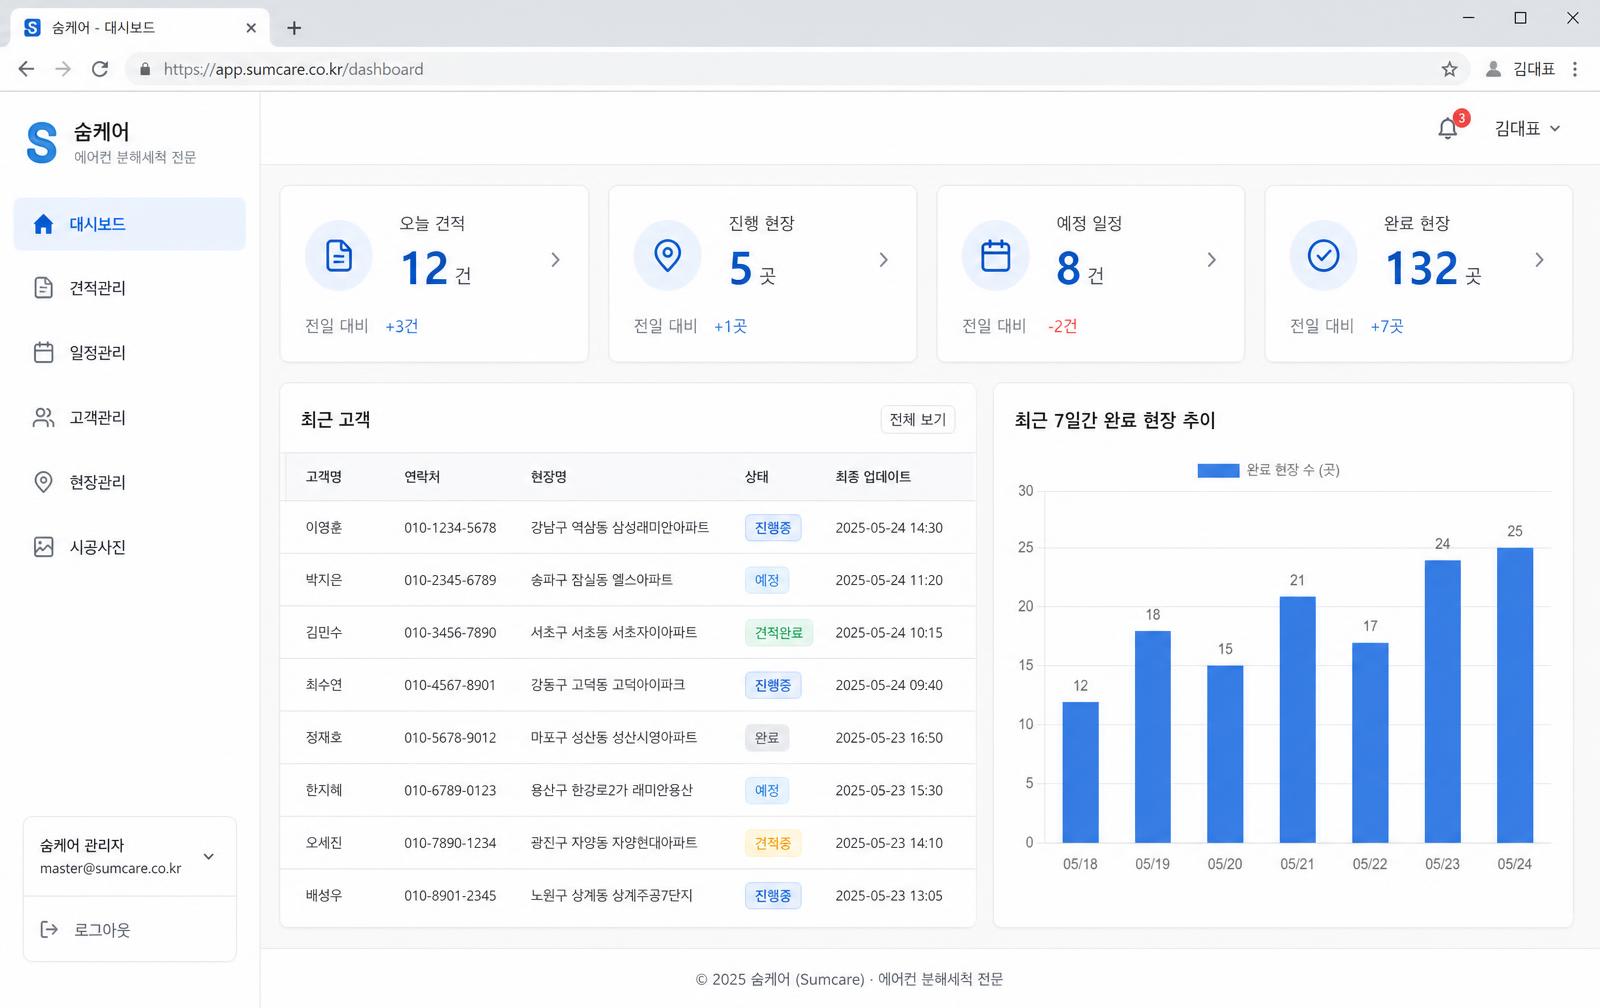Click the 진행 현장 location circle icon
This screenshot has height=1008, width=1600.
point(667,256)
